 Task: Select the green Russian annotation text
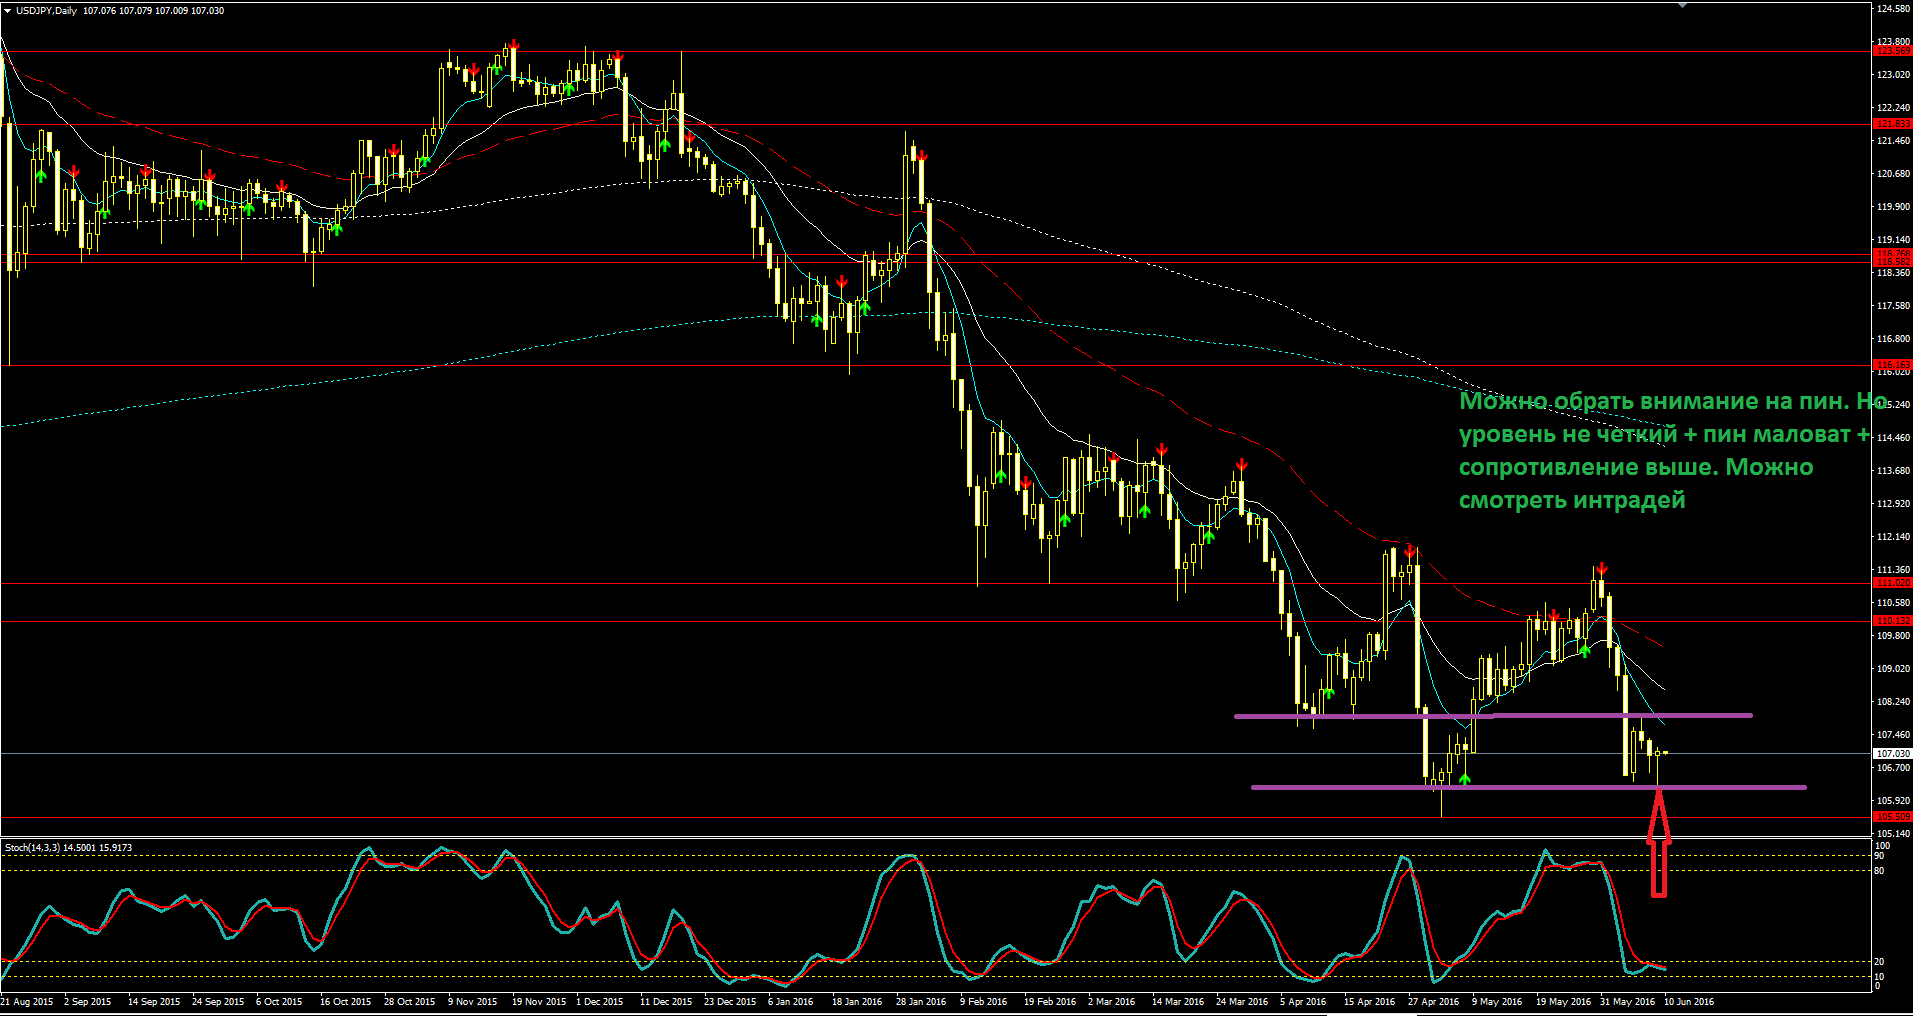(1672, 450)
